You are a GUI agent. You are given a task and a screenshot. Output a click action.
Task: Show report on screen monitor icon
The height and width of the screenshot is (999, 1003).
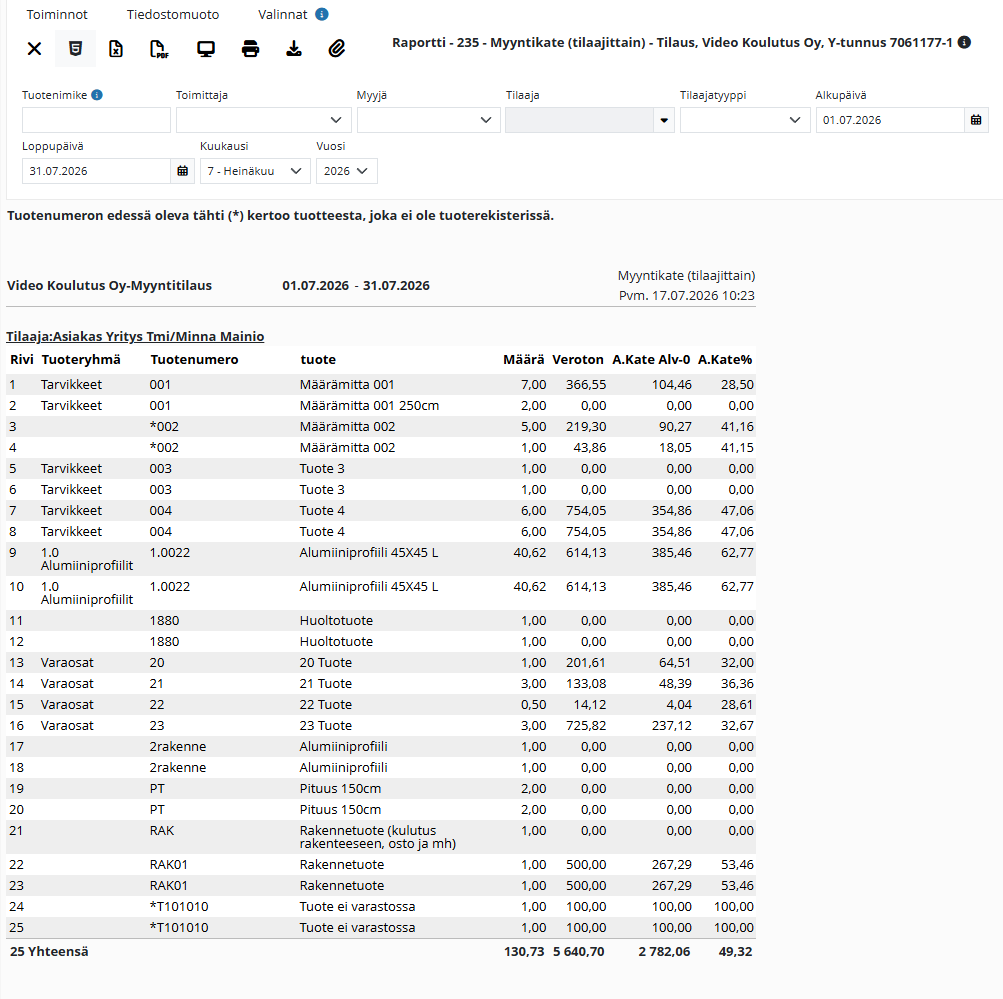206,49
